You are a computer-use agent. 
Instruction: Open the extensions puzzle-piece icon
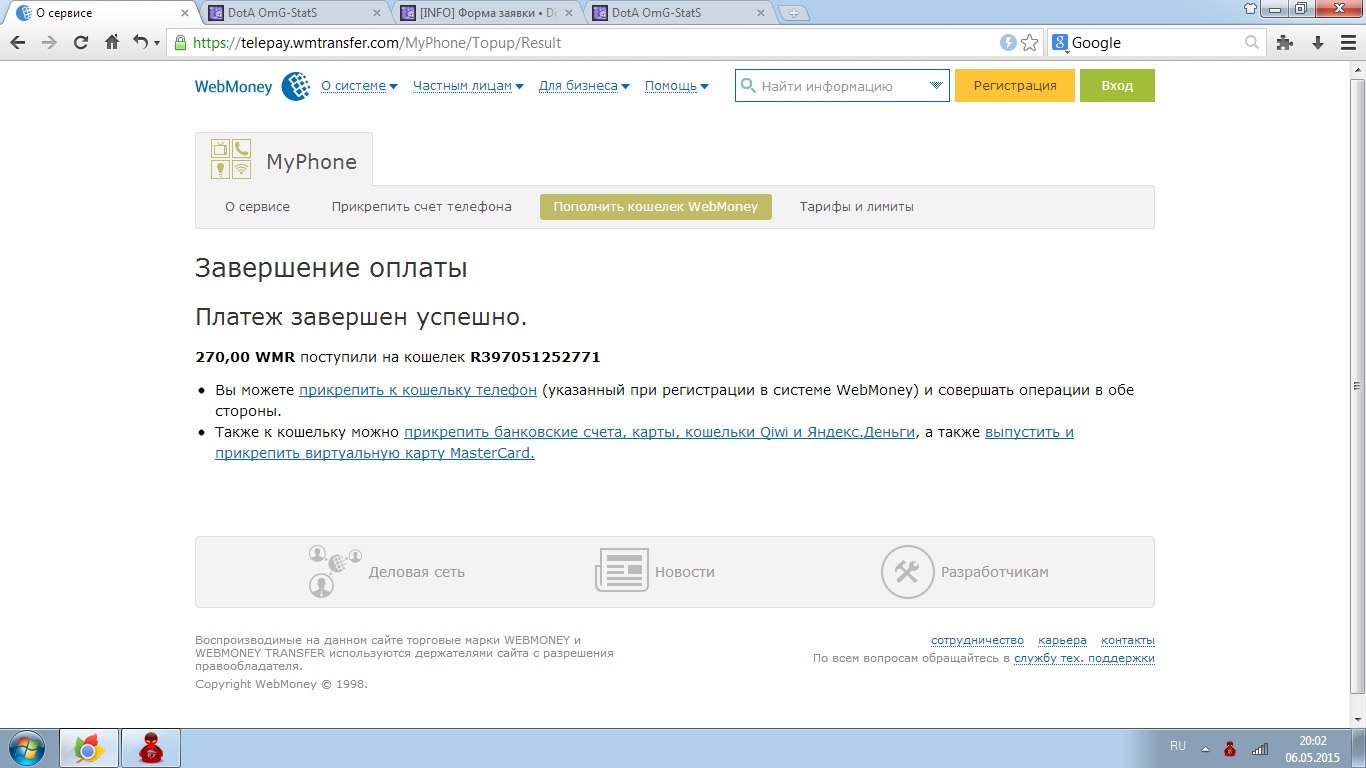(1286, 43)
